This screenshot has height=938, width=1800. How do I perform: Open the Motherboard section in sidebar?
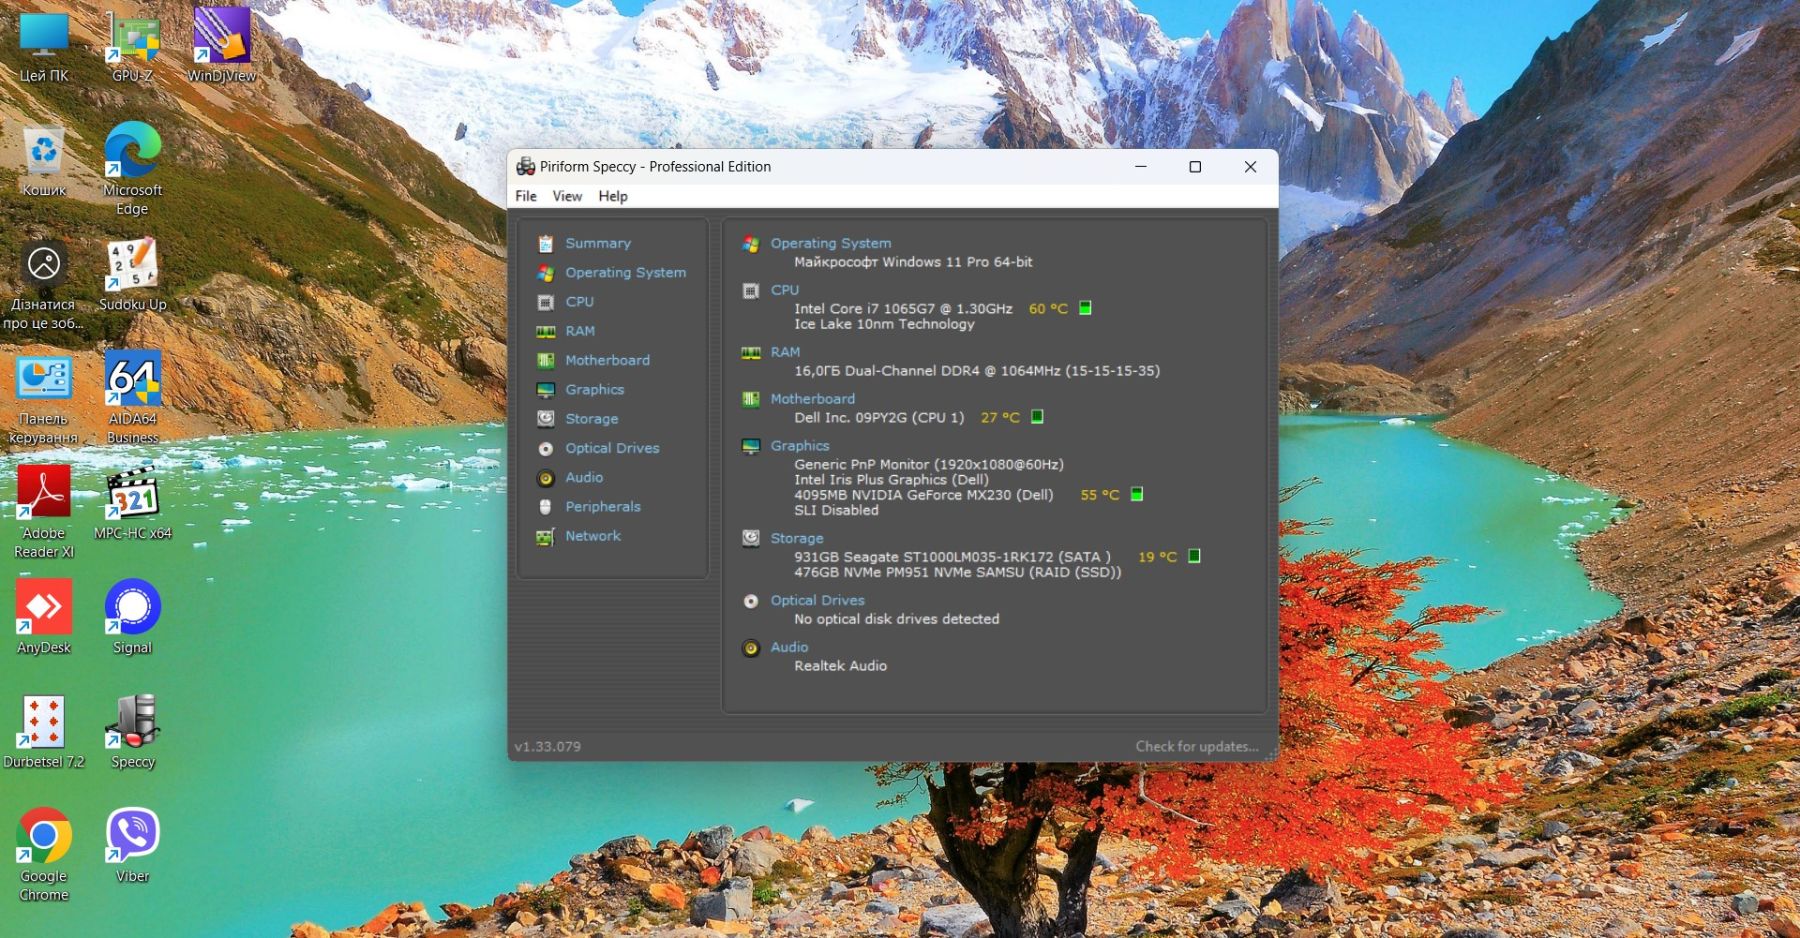(x=607, y=360)
